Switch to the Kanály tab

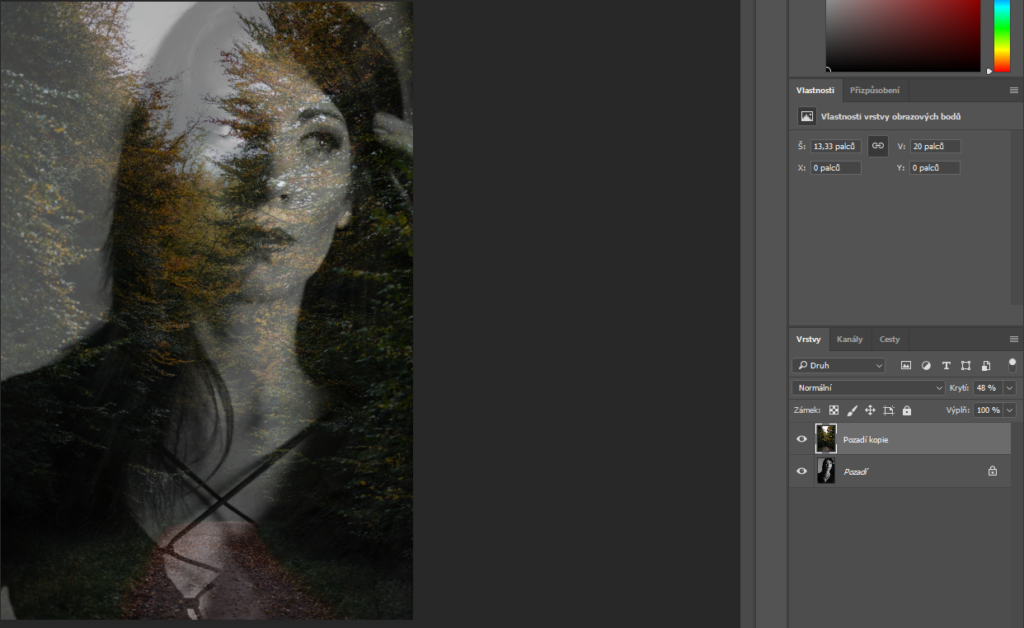tap(850, 339)
